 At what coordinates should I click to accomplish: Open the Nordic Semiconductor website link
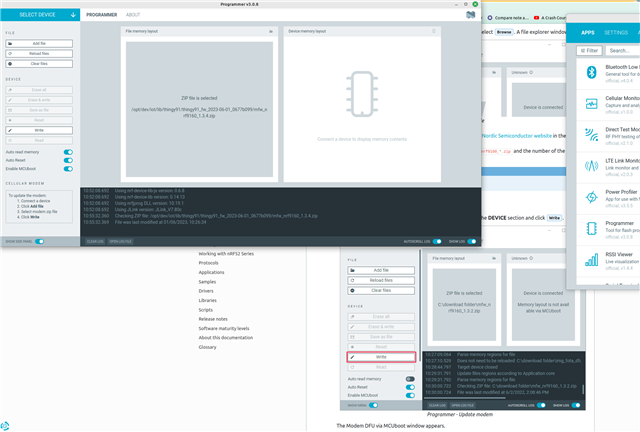tap(517, 136)
